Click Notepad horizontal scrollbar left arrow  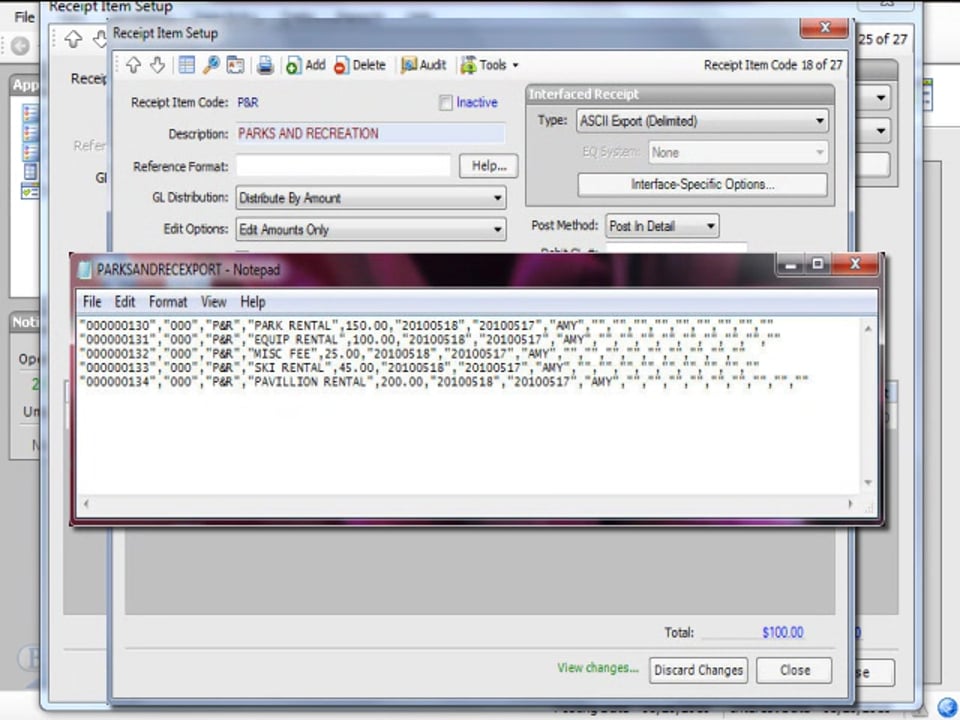click(86, 504)
